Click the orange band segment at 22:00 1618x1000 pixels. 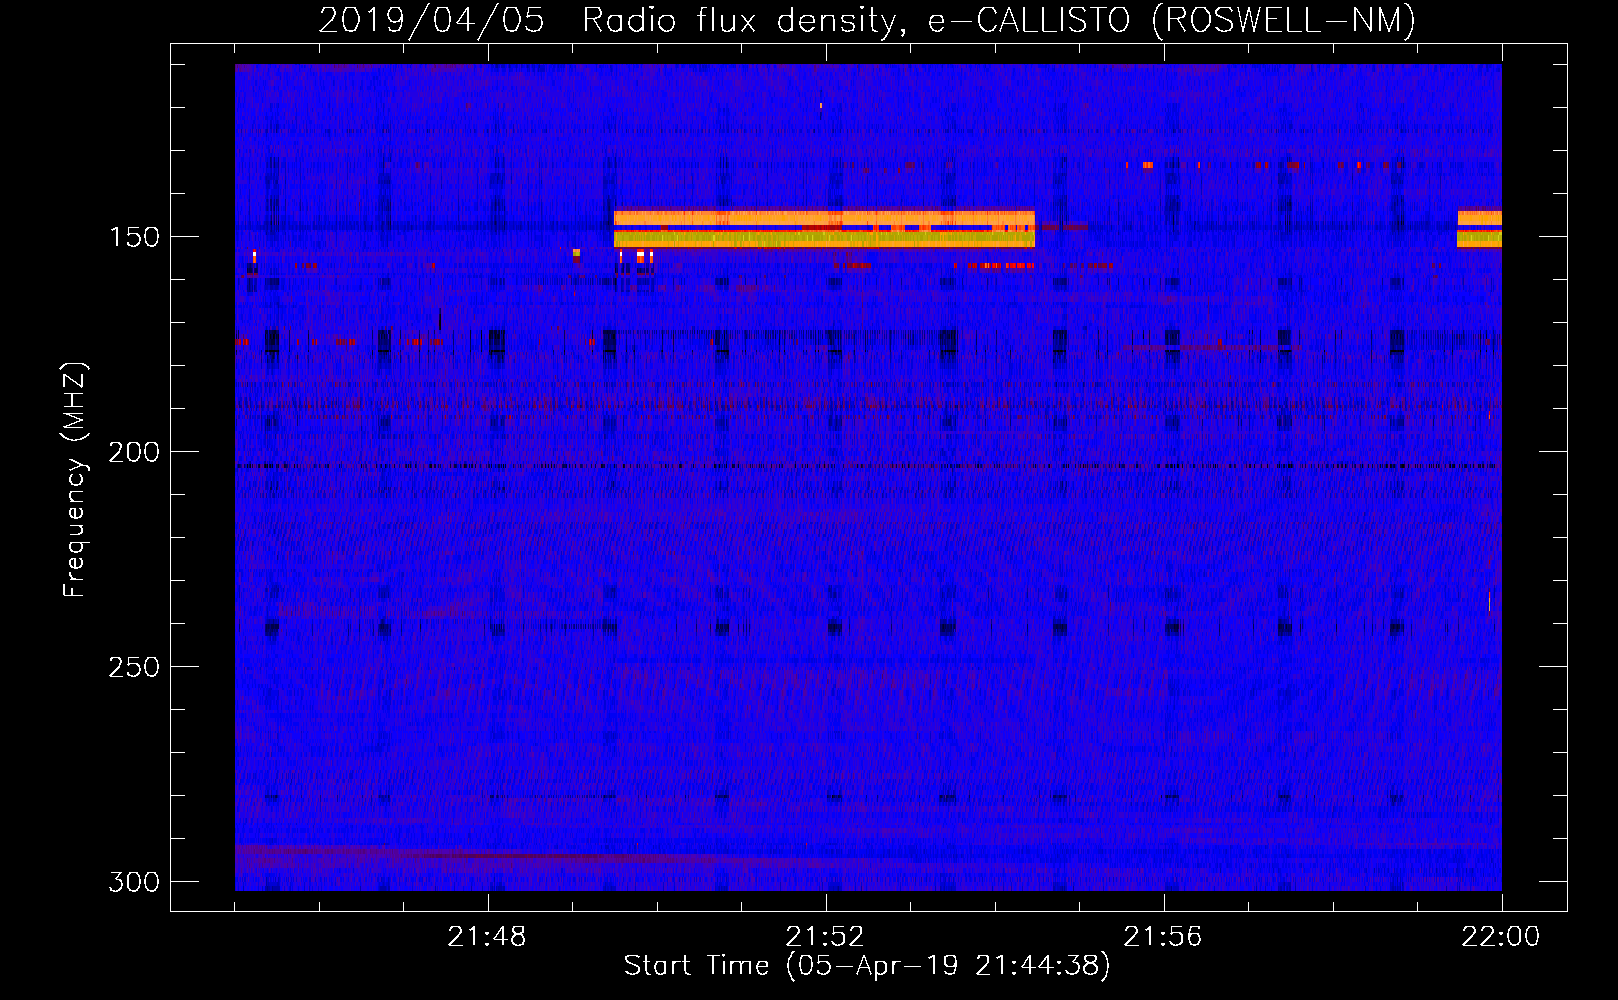tap(1479, 228)
